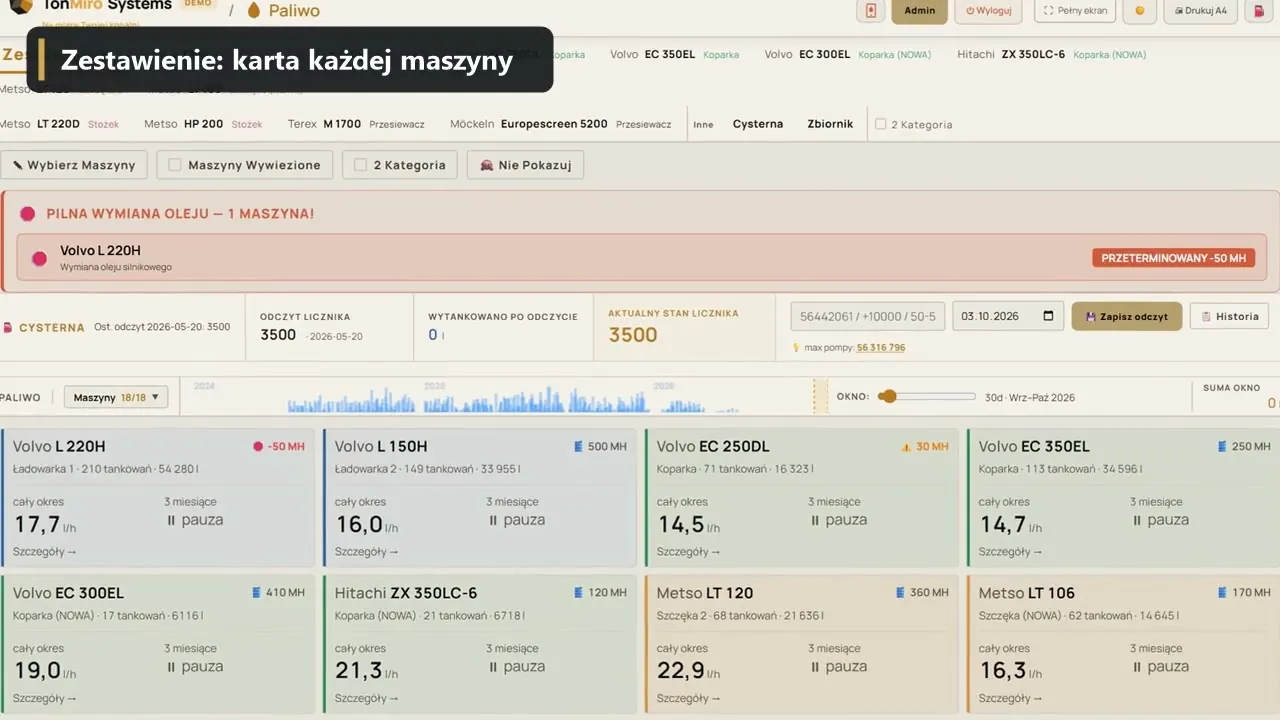Click the lightbulb icon beside max pompy

(x=796, y=348)
